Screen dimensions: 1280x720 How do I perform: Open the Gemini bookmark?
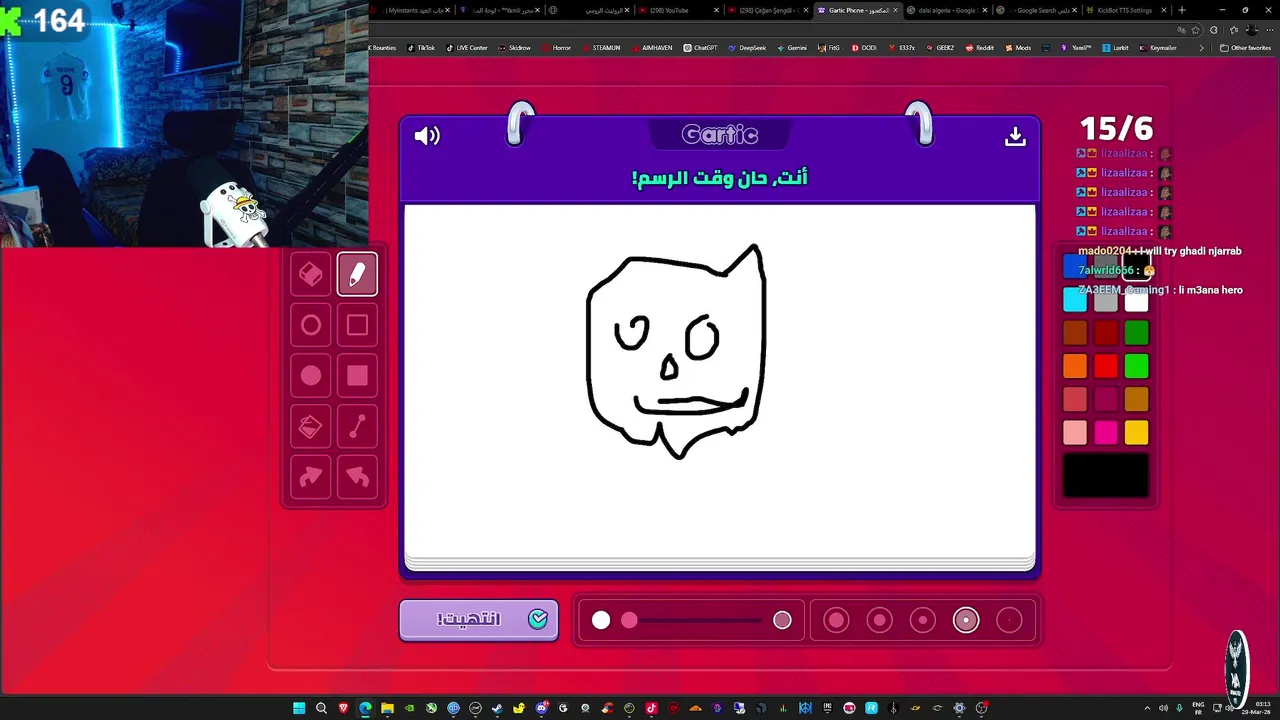click(x=791, y=48)
